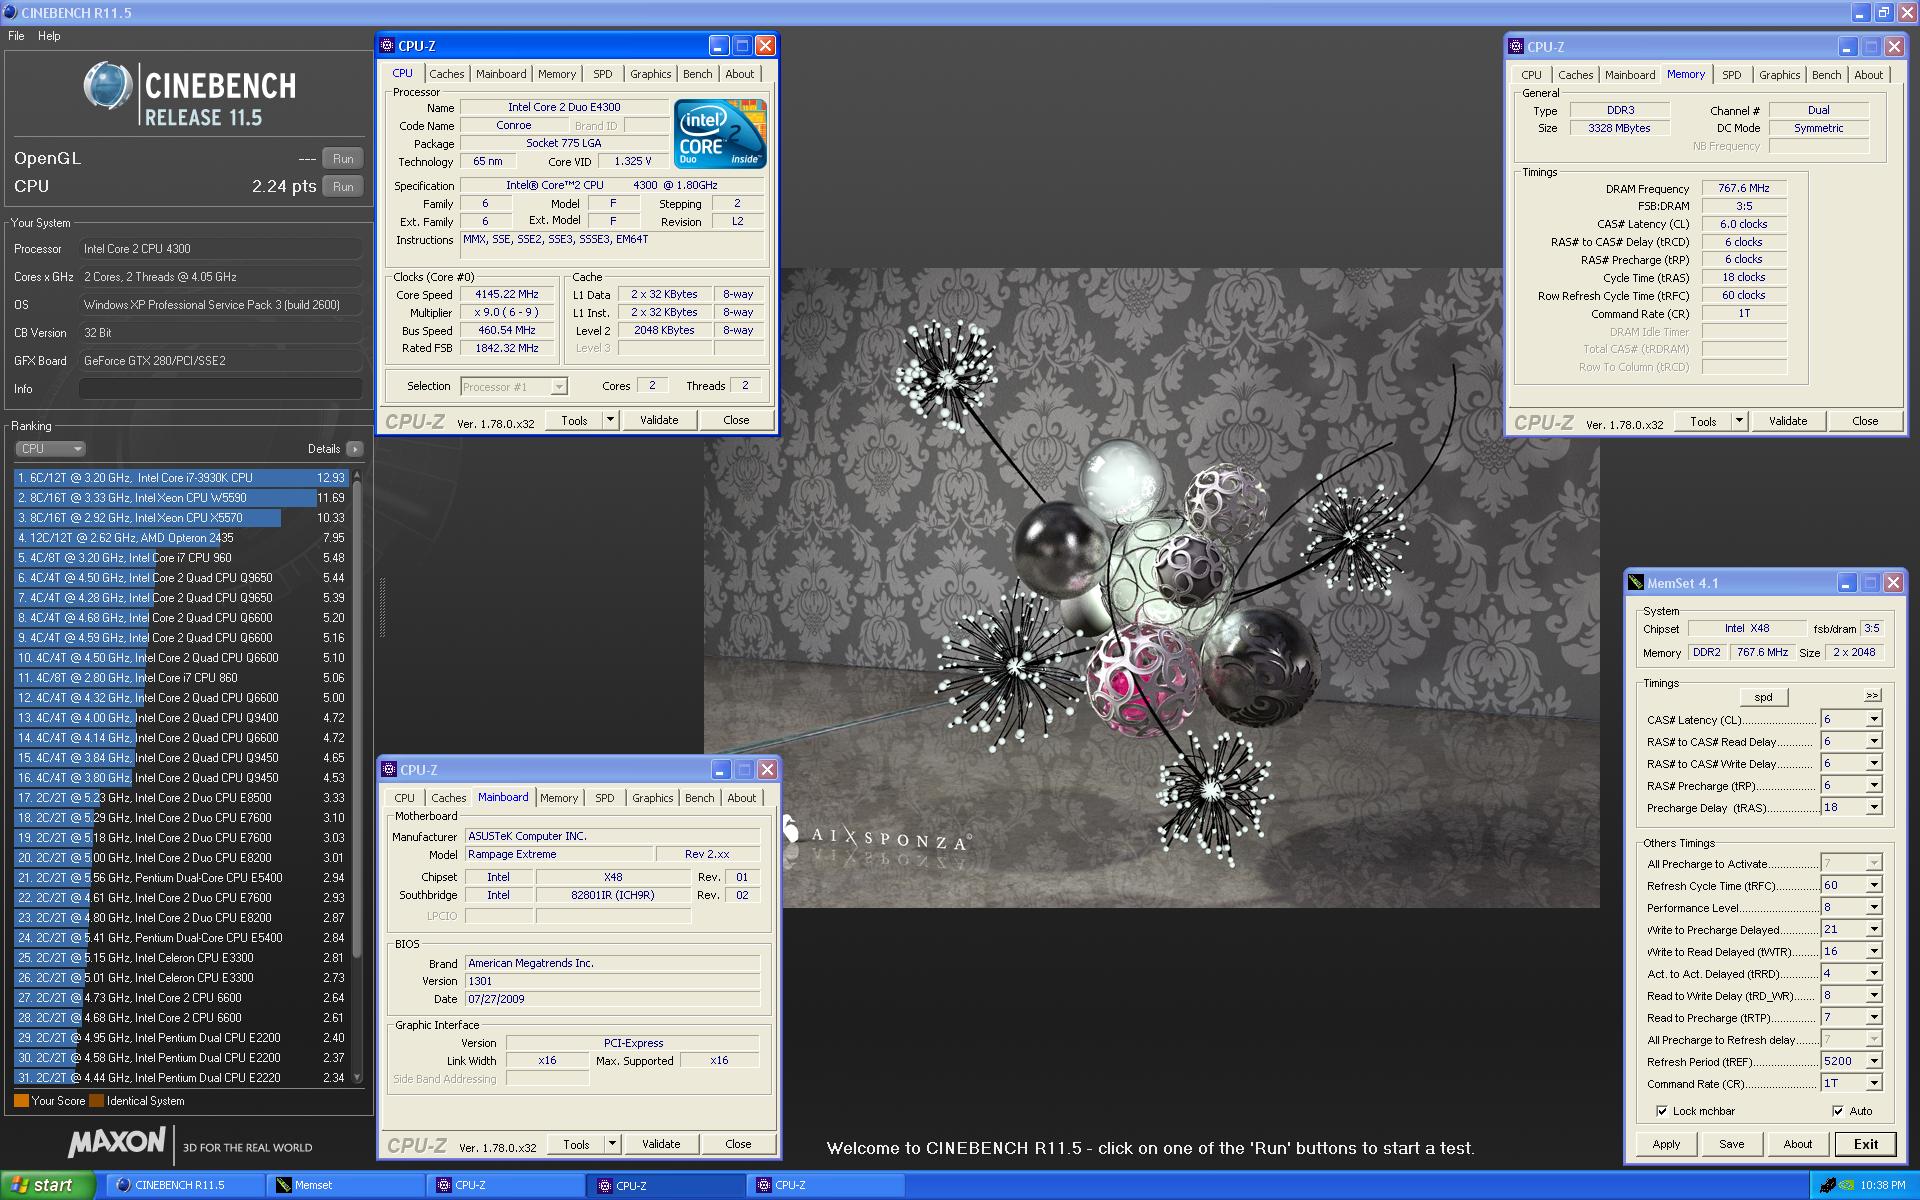Open the CAS# Latency (CL) dropdown in MemSet
Screen dimensions: 1920x1200
[x=1874, y=719]
